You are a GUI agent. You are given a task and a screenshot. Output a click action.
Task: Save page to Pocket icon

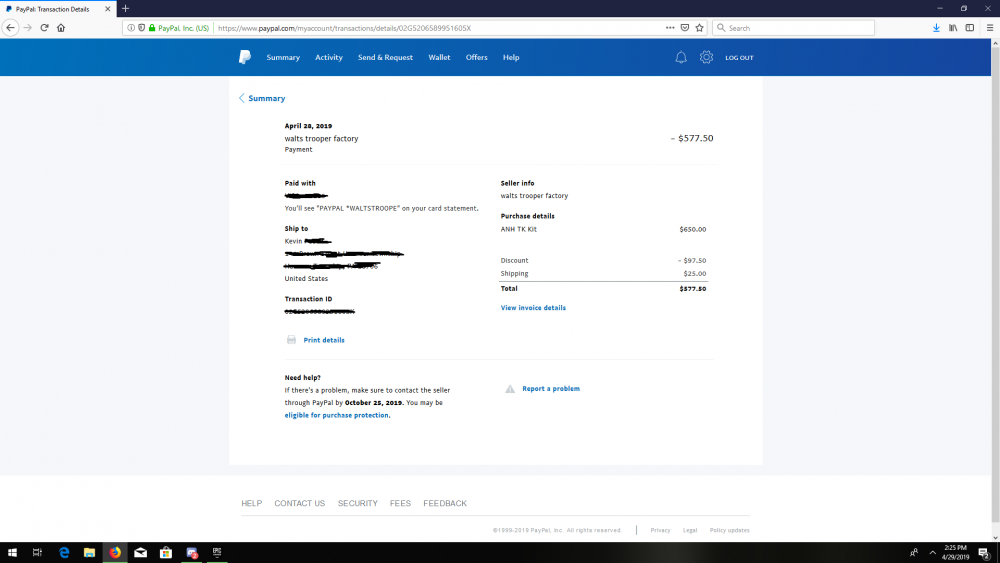pyautogui.click(x=684, y=27)
